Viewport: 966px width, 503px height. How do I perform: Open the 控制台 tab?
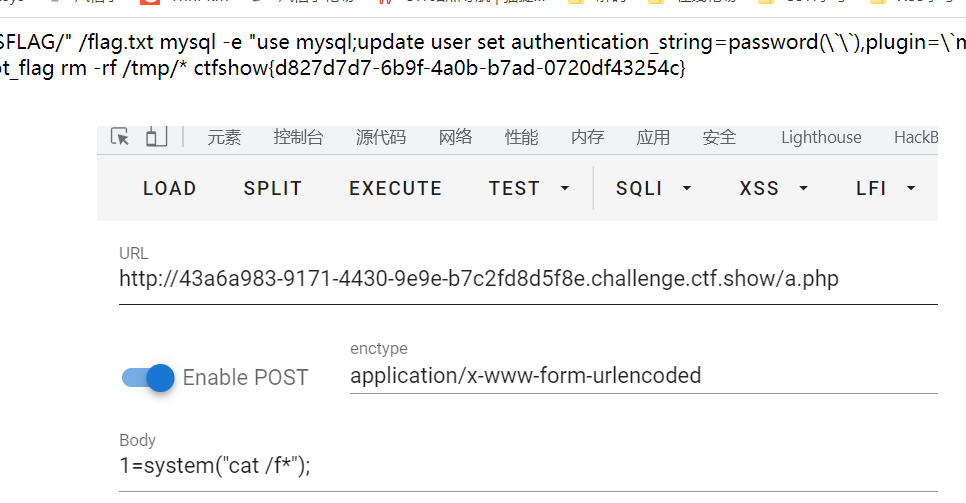[298, 137]
